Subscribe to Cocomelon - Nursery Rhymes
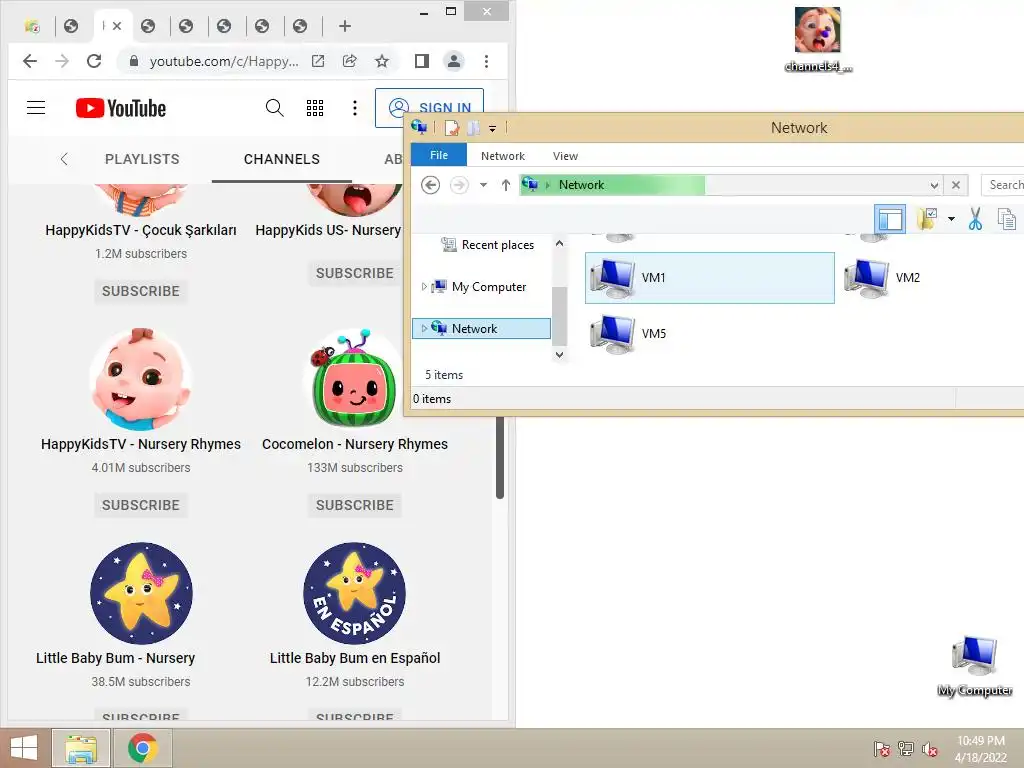The height and width of the screenshot is (768, 1024). tap(355, 505)
